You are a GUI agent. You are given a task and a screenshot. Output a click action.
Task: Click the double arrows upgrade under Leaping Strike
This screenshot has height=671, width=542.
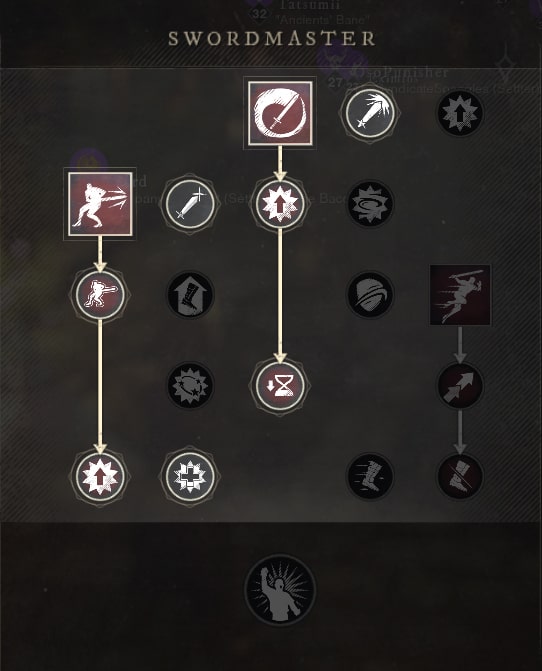point(460,386)
